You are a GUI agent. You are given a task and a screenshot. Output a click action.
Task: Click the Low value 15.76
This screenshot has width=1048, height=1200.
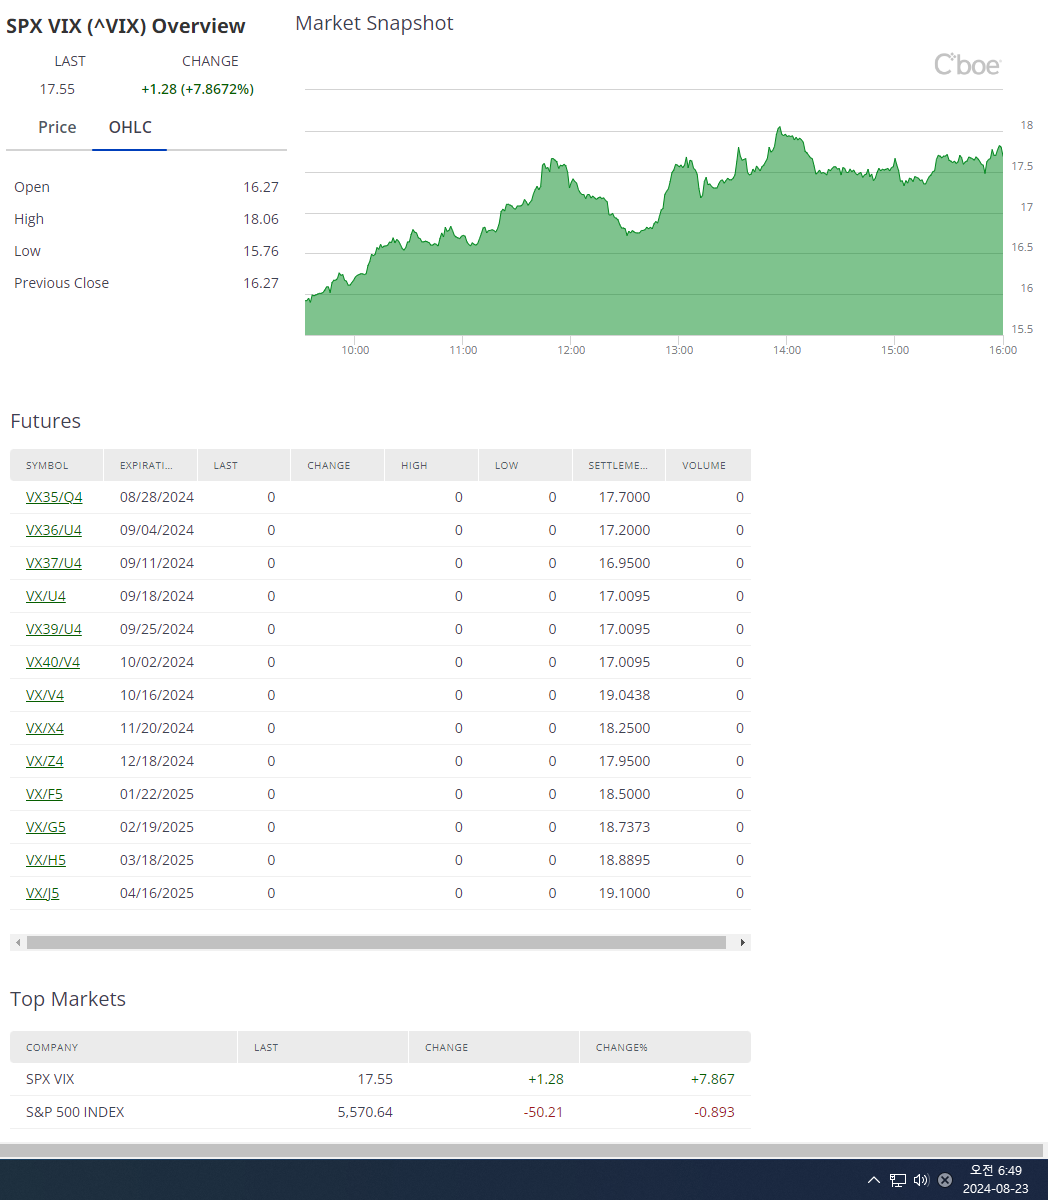tap(261, 251)
